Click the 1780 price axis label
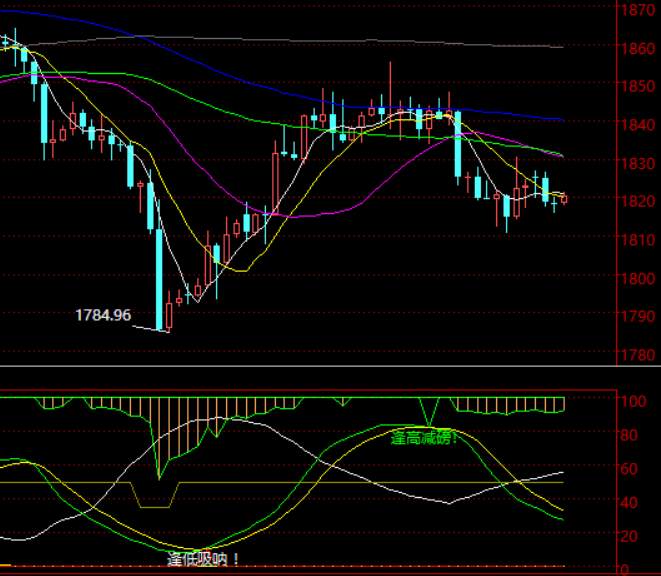The image size is (661, 576). tap(638, 354)
